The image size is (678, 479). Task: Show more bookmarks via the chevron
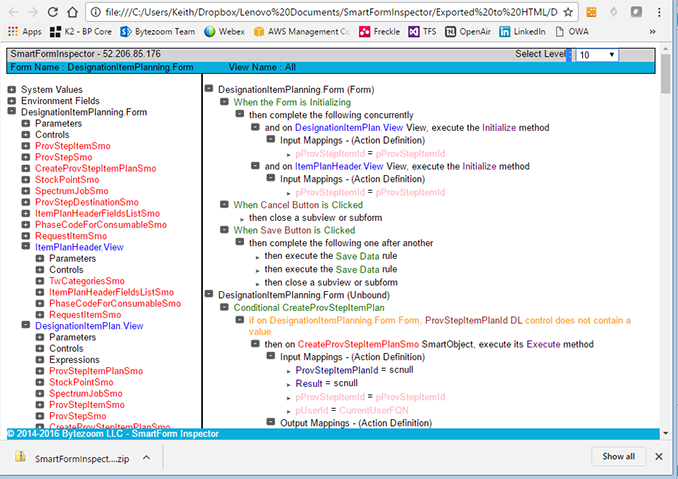click(652, 32)
